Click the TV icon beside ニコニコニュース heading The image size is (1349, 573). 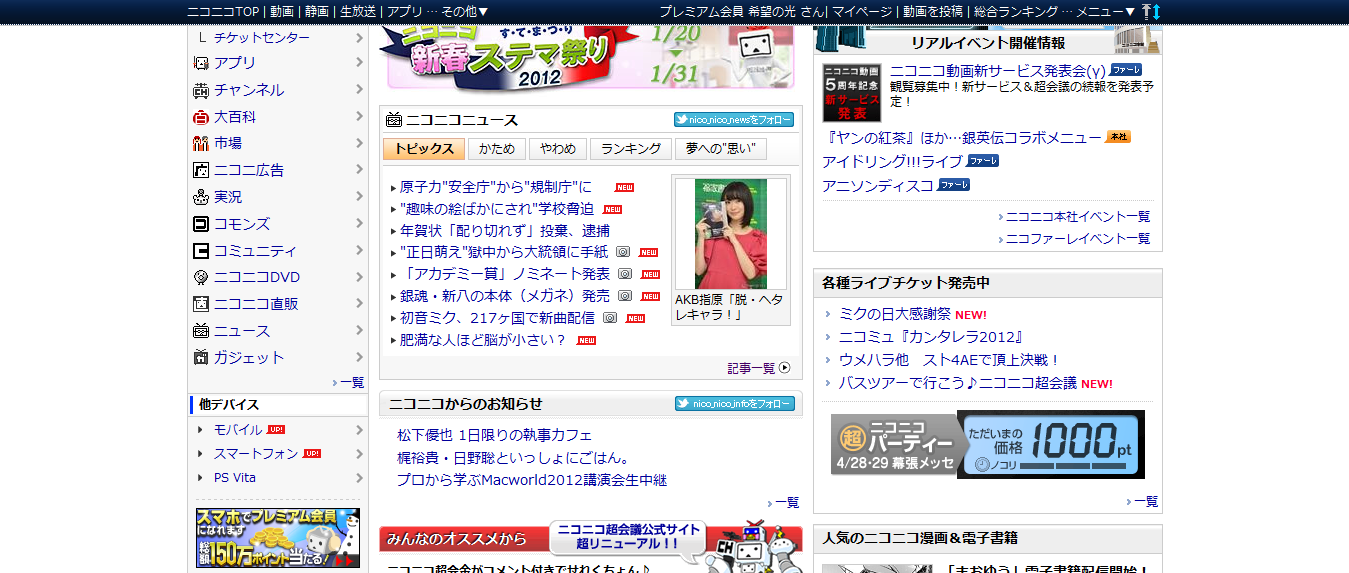tap(393, 120)
